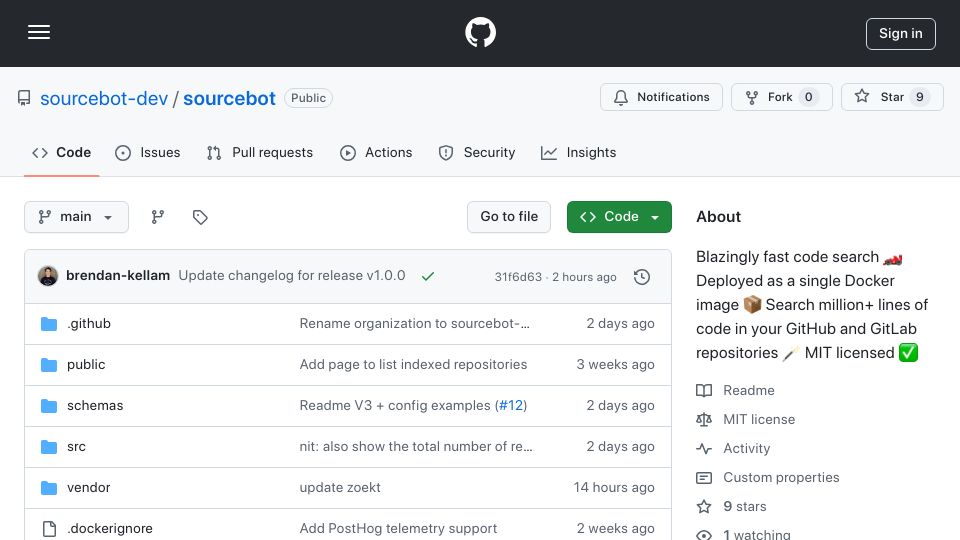Open the sourcebot repository name link
Image resolution: width=960 pixels, height=540 pixels.
click(x=230, y=98)
